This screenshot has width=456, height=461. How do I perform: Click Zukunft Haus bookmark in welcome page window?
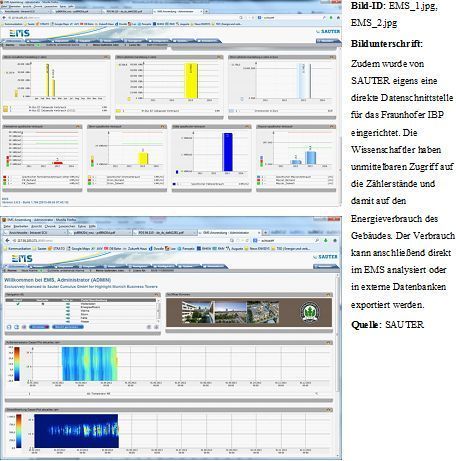[136, 248]
